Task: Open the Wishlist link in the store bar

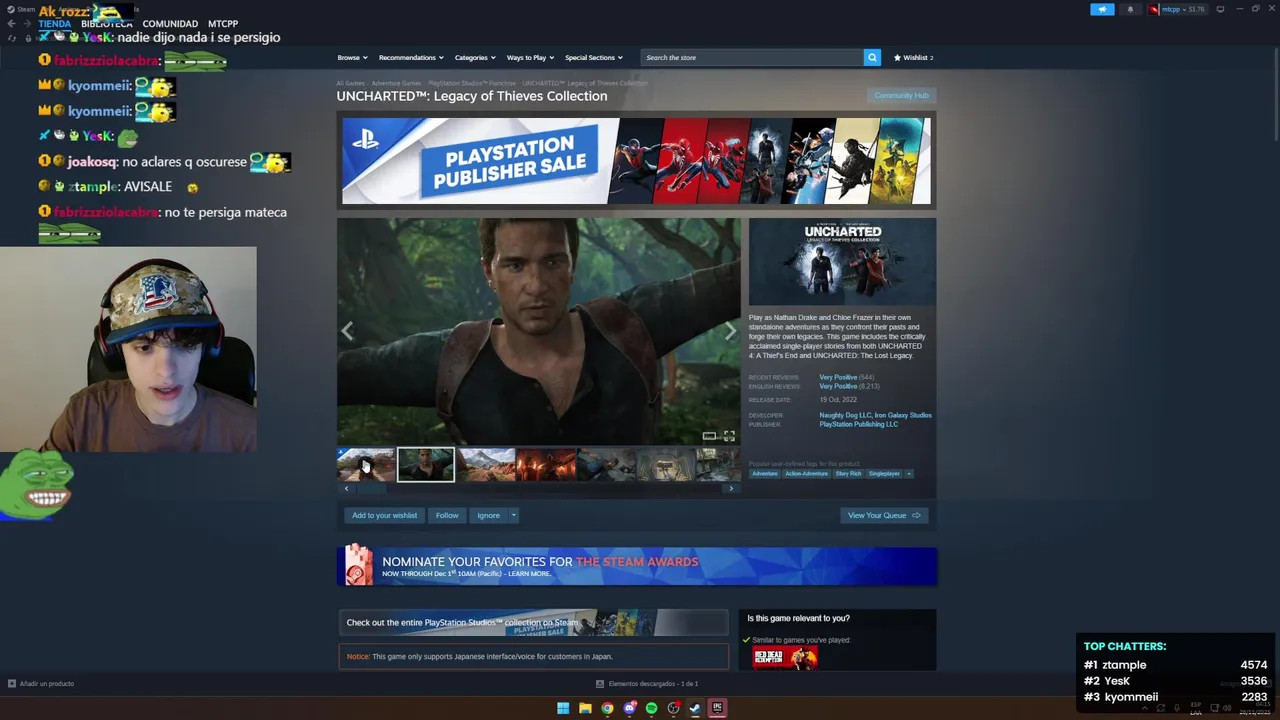Action: pyautogui.click(x=913, y=58)
